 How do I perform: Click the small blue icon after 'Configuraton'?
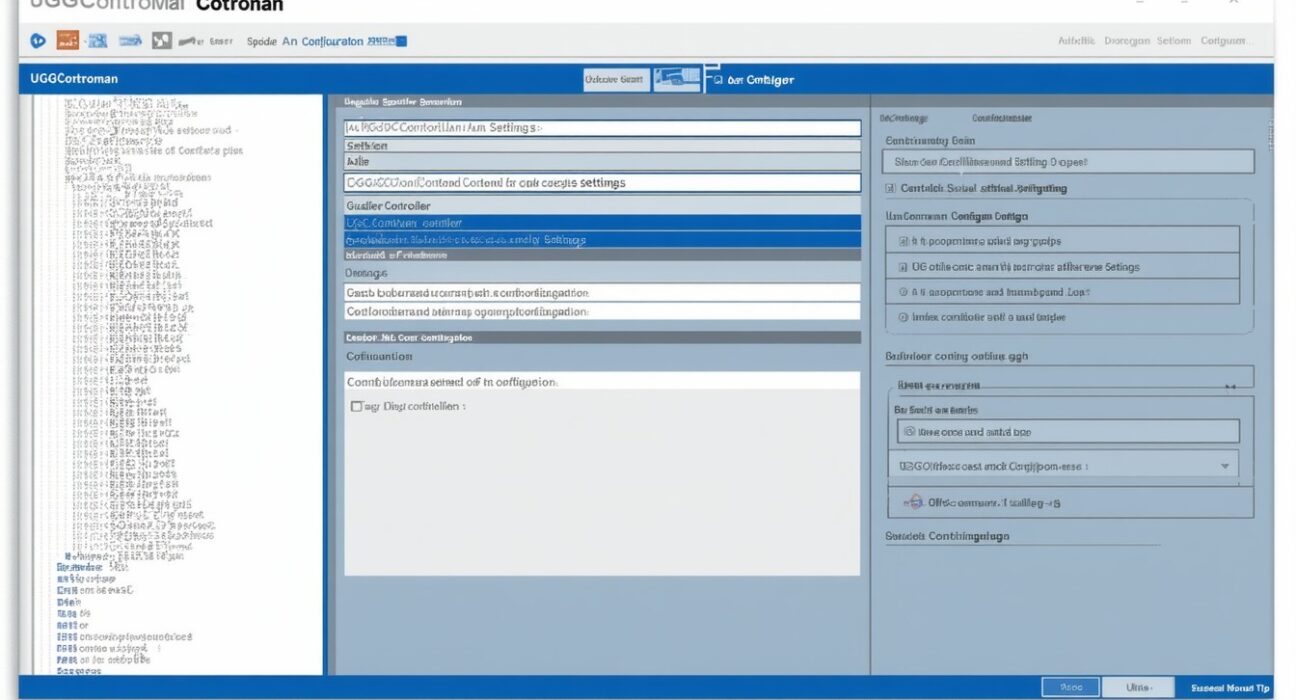(x=401, y=42)
